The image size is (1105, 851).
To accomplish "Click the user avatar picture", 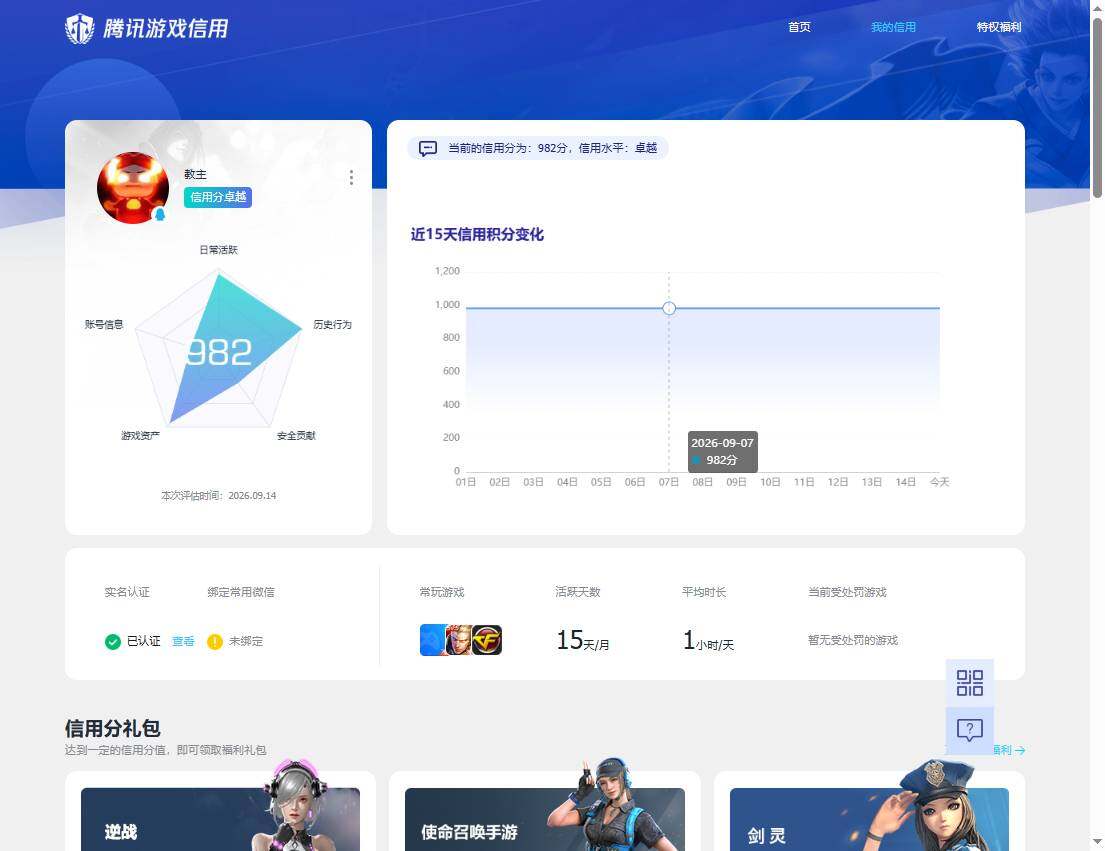I will tap(133, 187).
